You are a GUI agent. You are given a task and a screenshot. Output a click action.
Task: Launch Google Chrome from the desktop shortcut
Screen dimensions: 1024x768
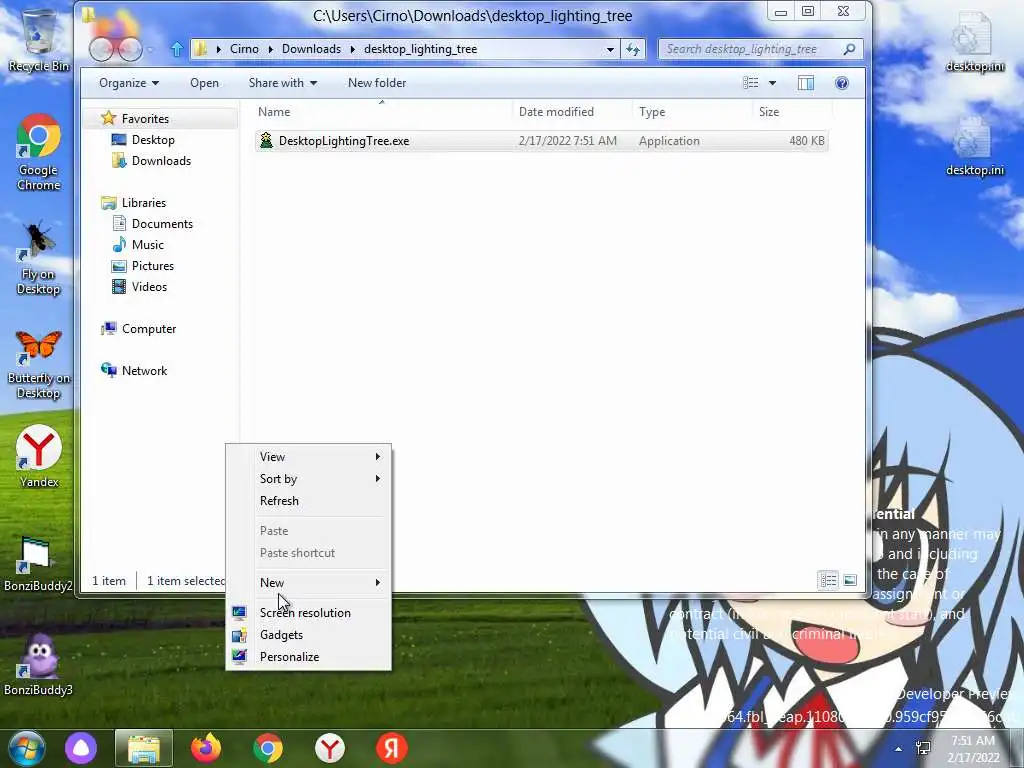39,152
